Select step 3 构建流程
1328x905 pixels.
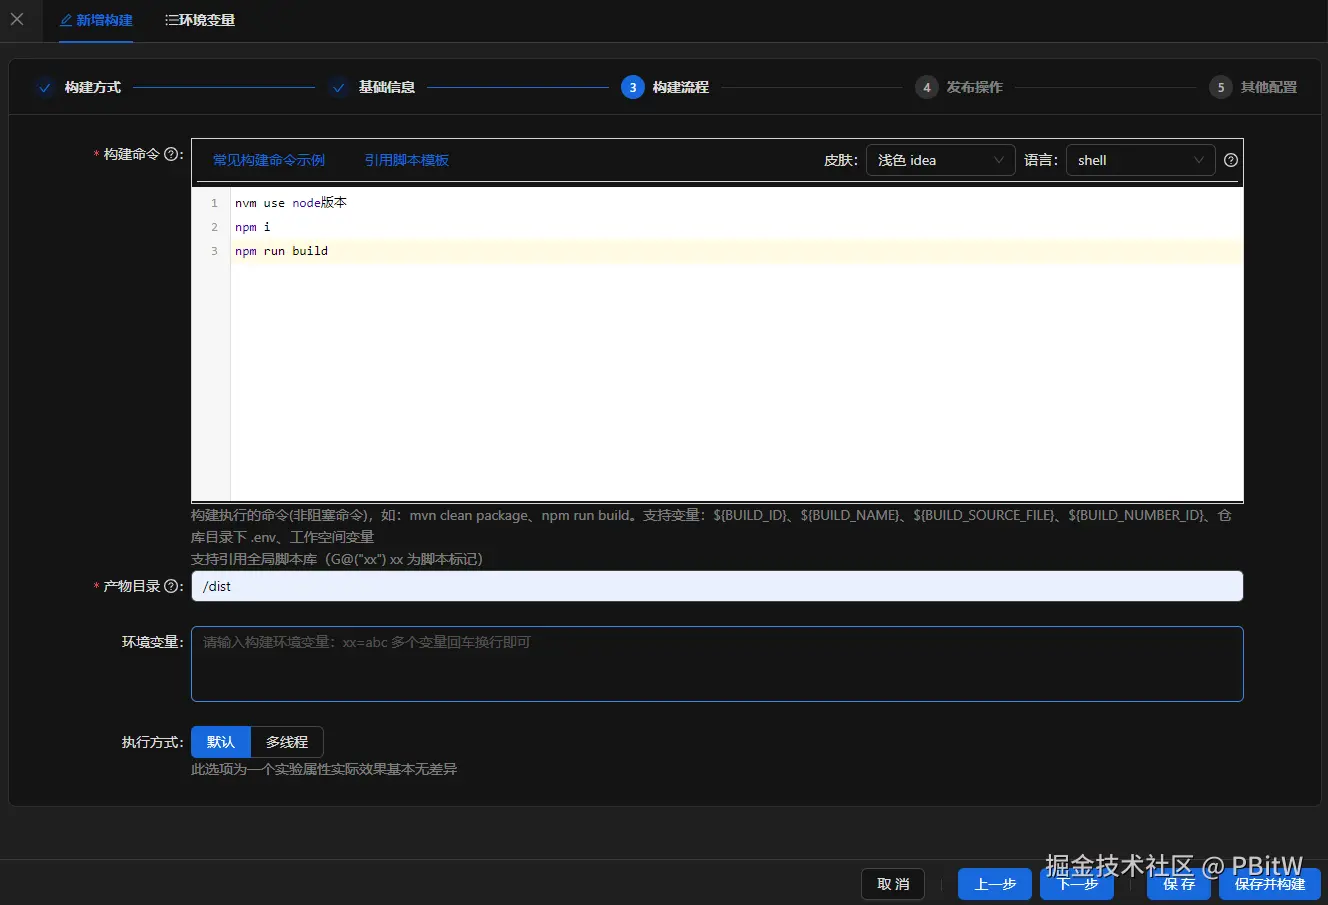point(665,87)
